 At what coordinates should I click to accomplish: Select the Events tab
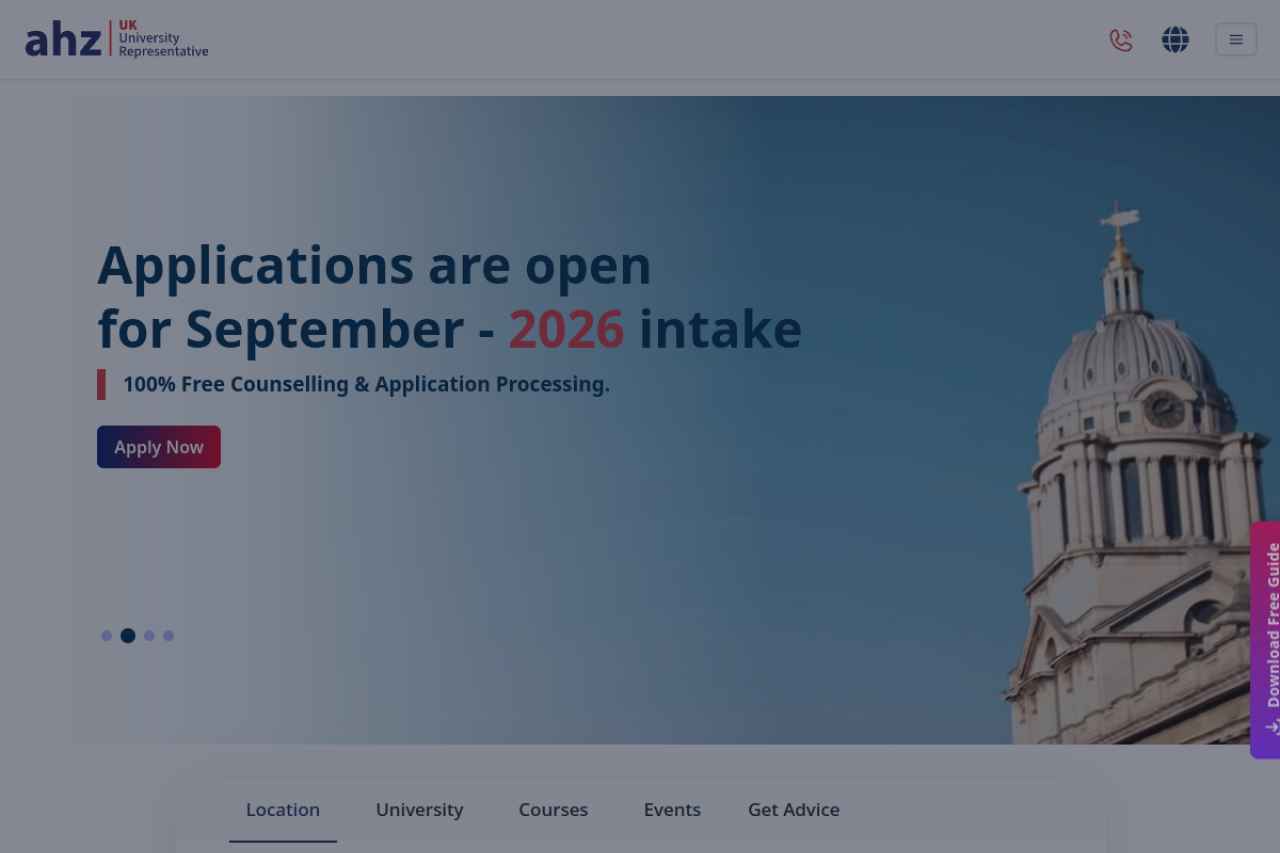point(672,810)
